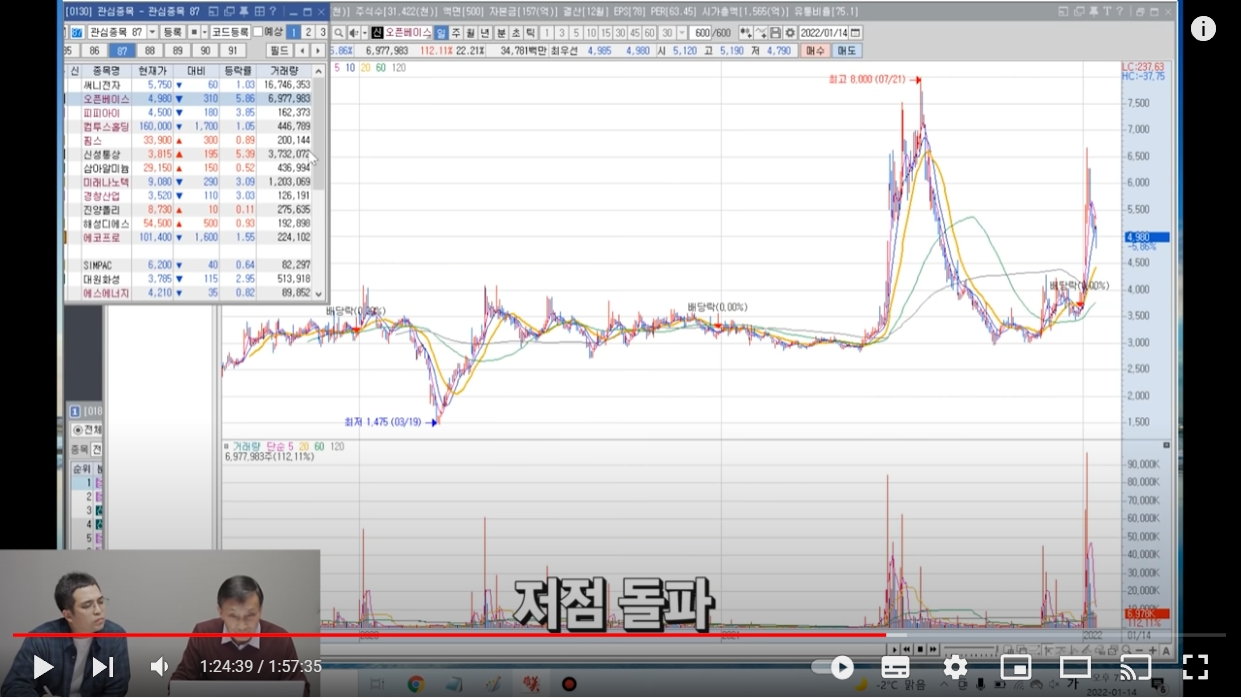Open dropdown arrow next to speaker icon
Screen dimensions: 1241x698
365,33
